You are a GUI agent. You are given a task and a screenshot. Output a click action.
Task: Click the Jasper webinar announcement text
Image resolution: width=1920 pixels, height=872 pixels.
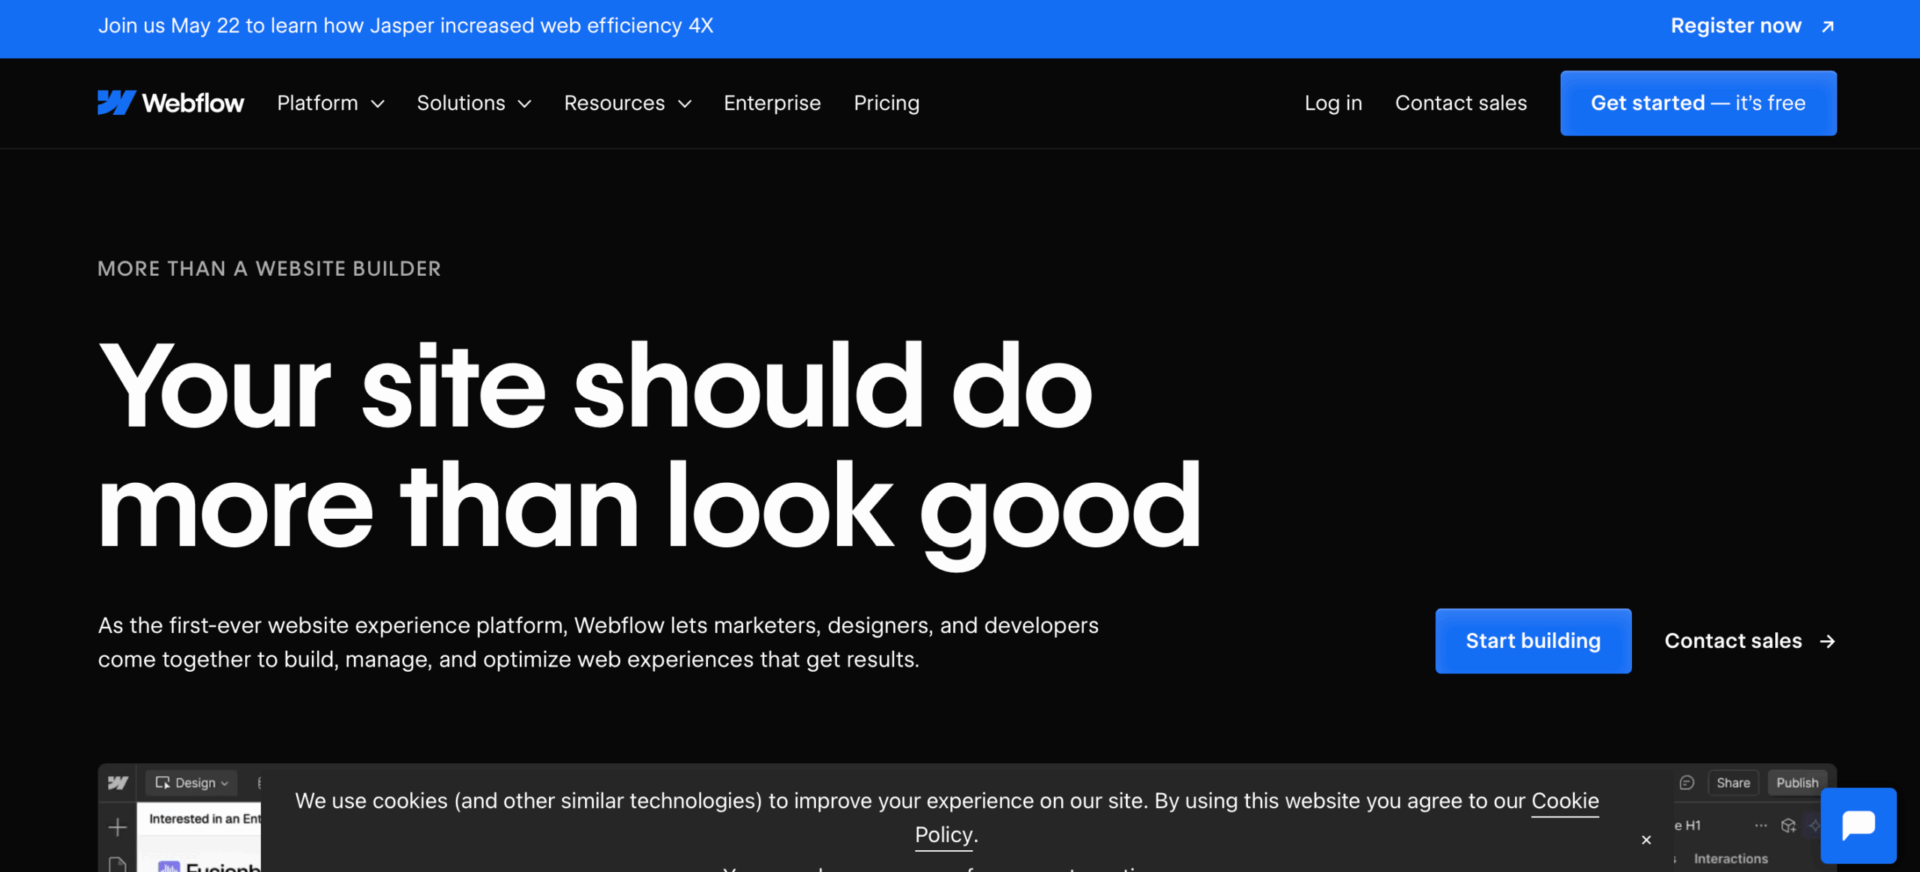405,26
